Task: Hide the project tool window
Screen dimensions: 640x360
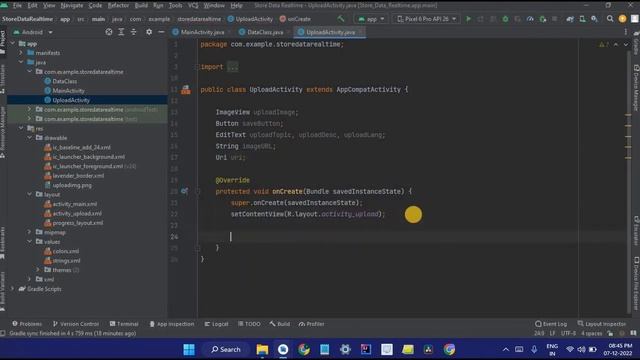Action: point(161,32)
